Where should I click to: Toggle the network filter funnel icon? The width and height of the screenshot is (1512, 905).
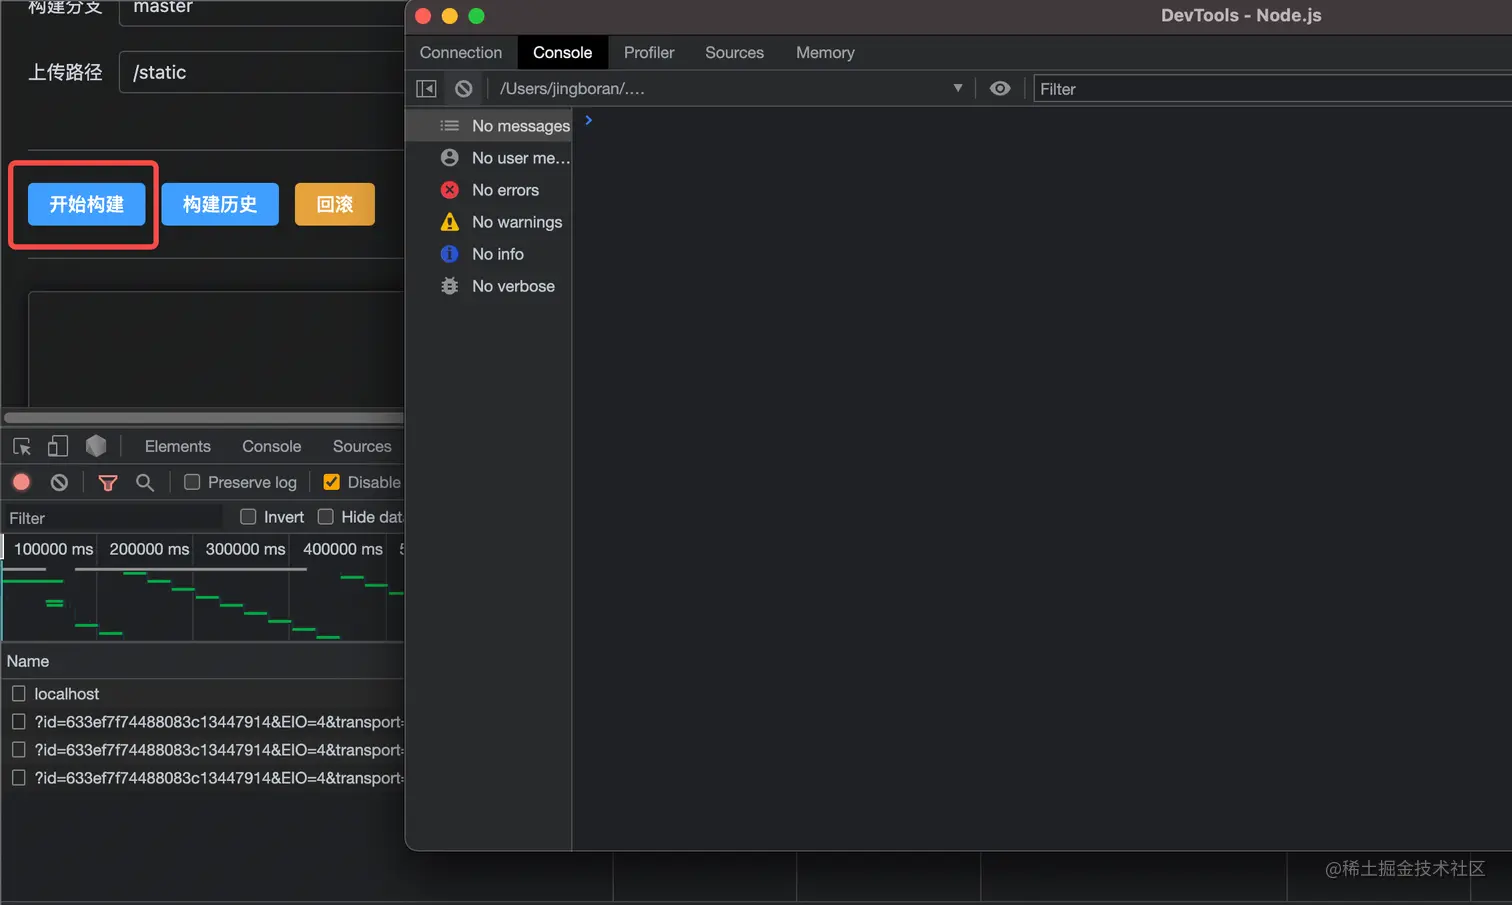pos(108,483)
